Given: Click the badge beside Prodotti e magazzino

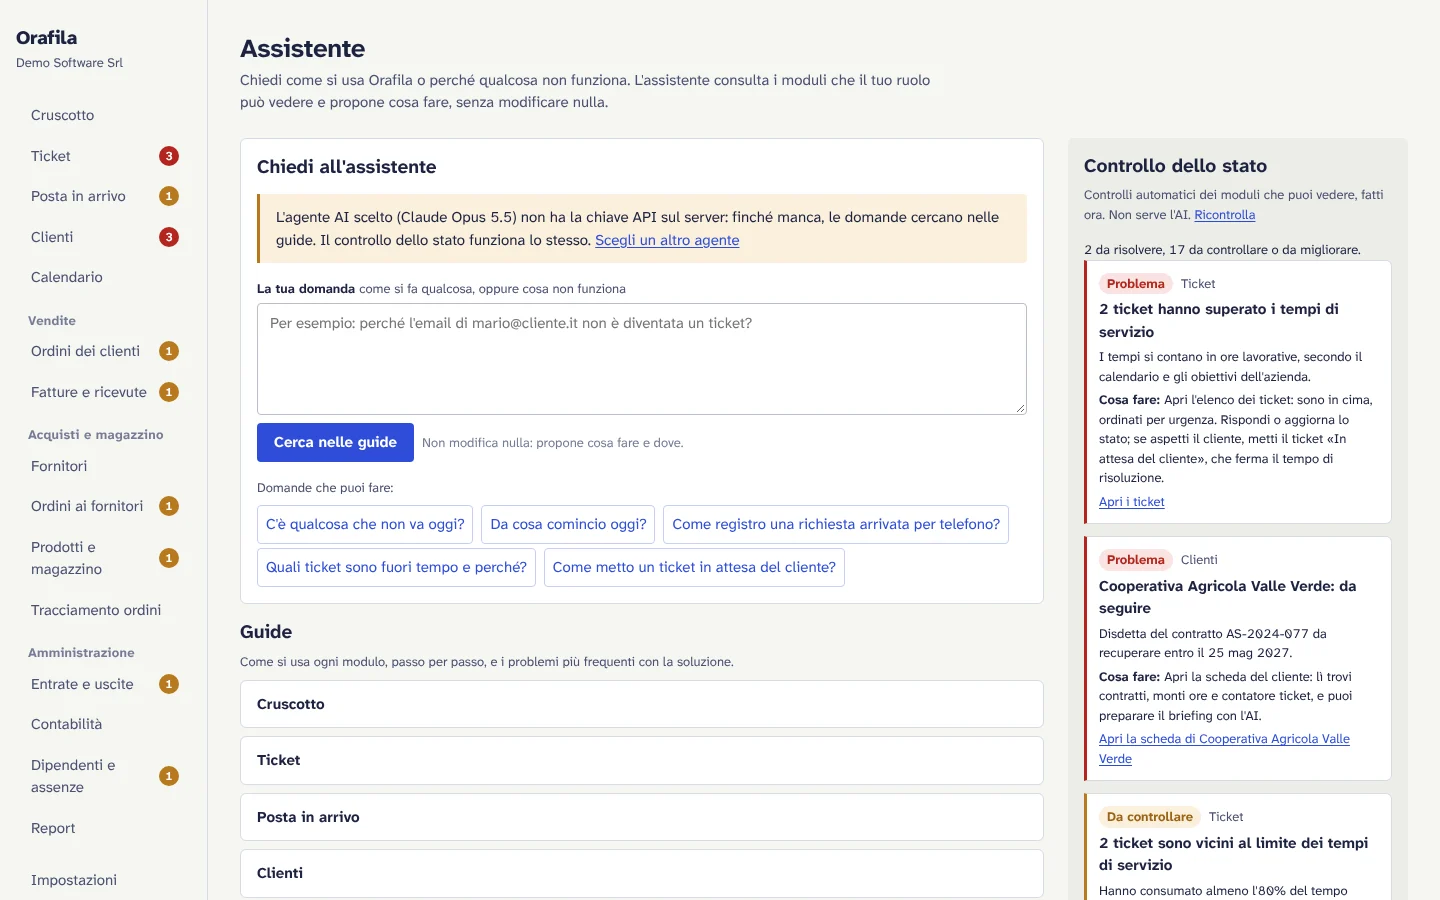Looking at the screenshot, I should [169, 558].
